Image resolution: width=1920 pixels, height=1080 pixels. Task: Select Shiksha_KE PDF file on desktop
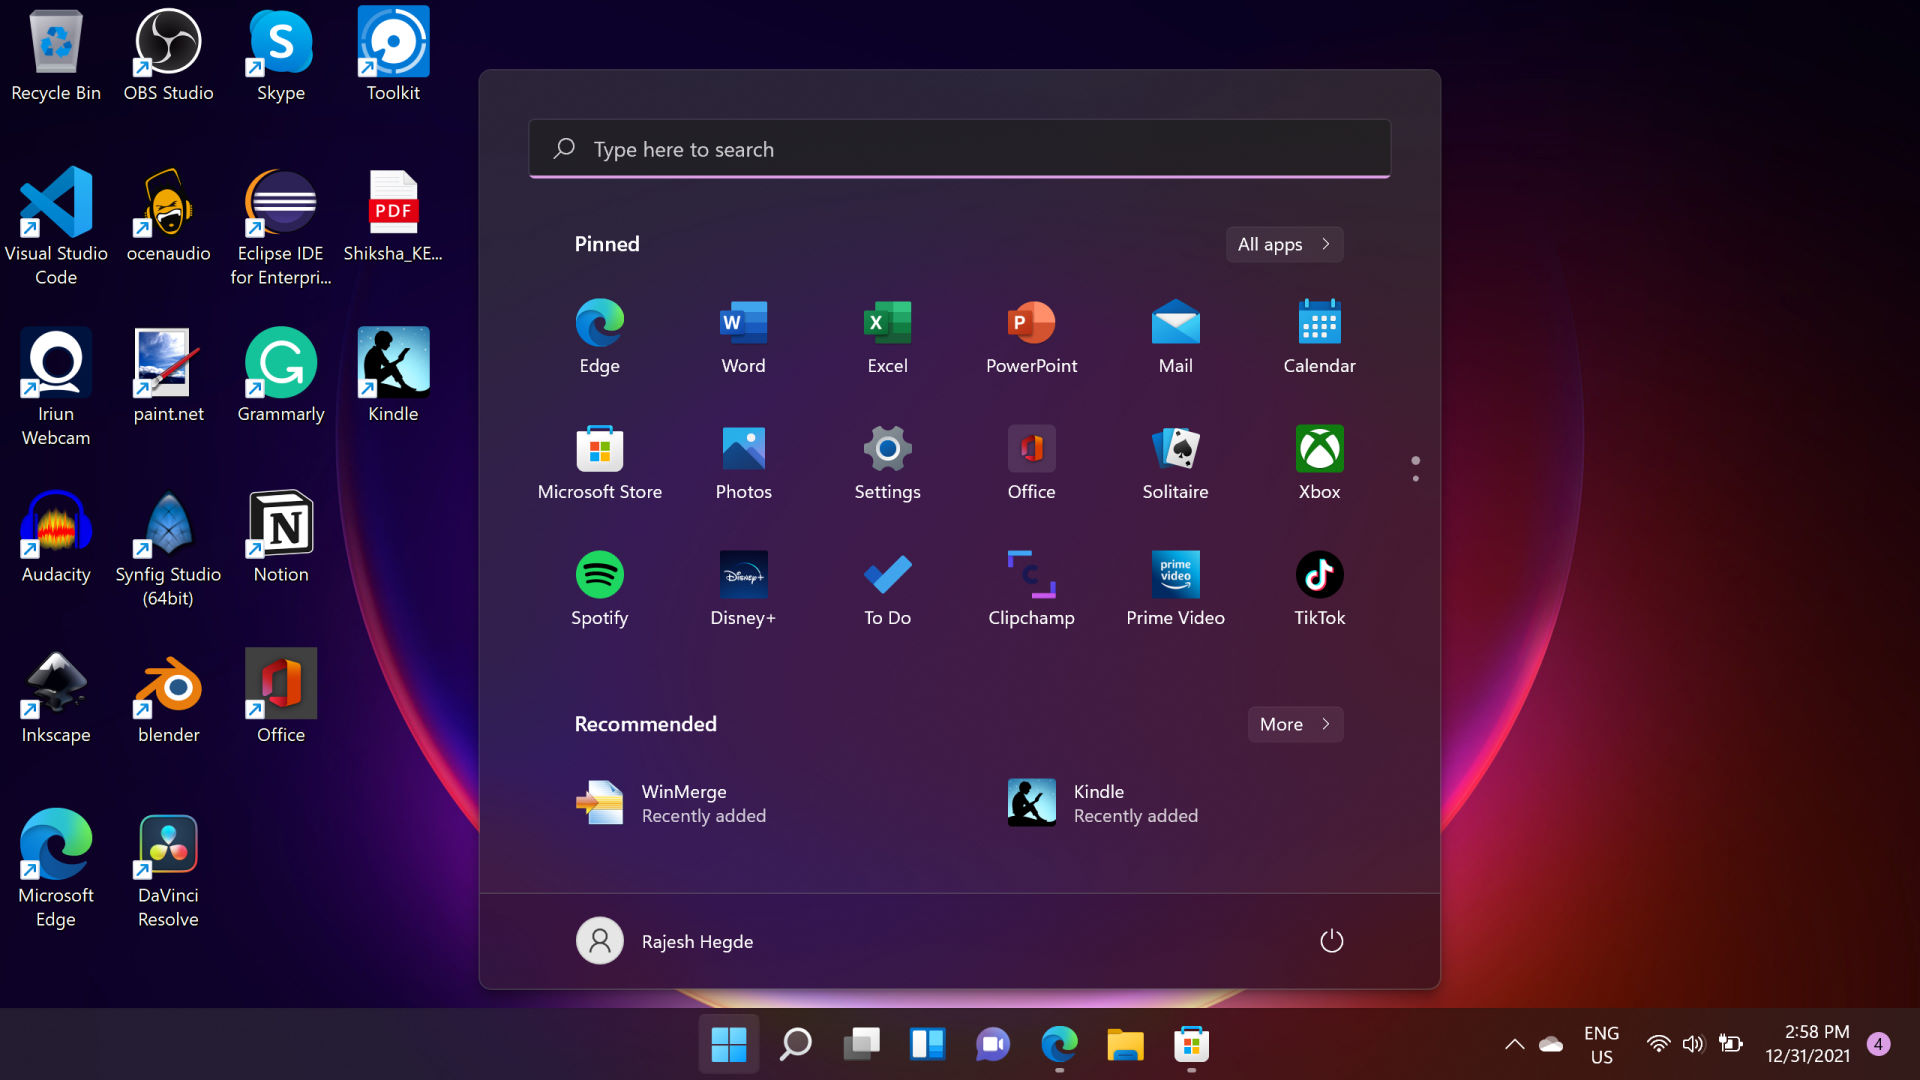393,217
